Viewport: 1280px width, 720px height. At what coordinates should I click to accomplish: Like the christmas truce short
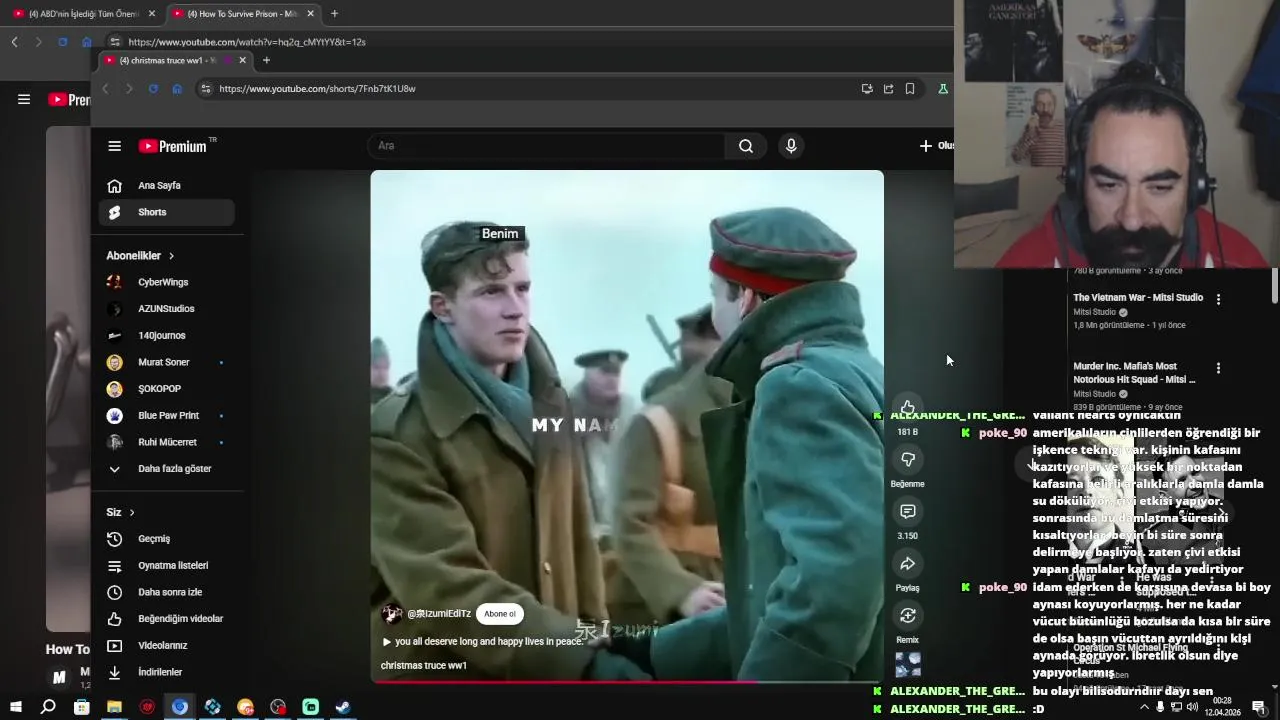907,407
